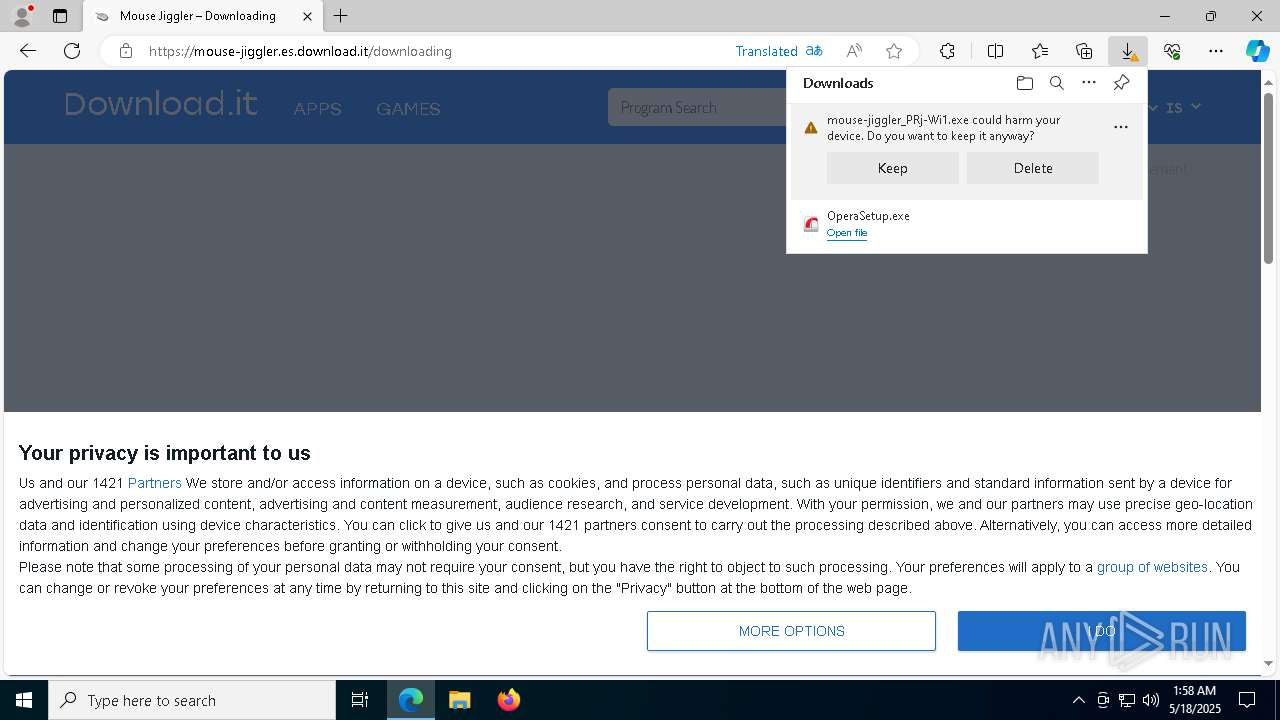Launch Firefox from taskbar
The width and height of the screenshot is (1280, 720).
[508, 700]
